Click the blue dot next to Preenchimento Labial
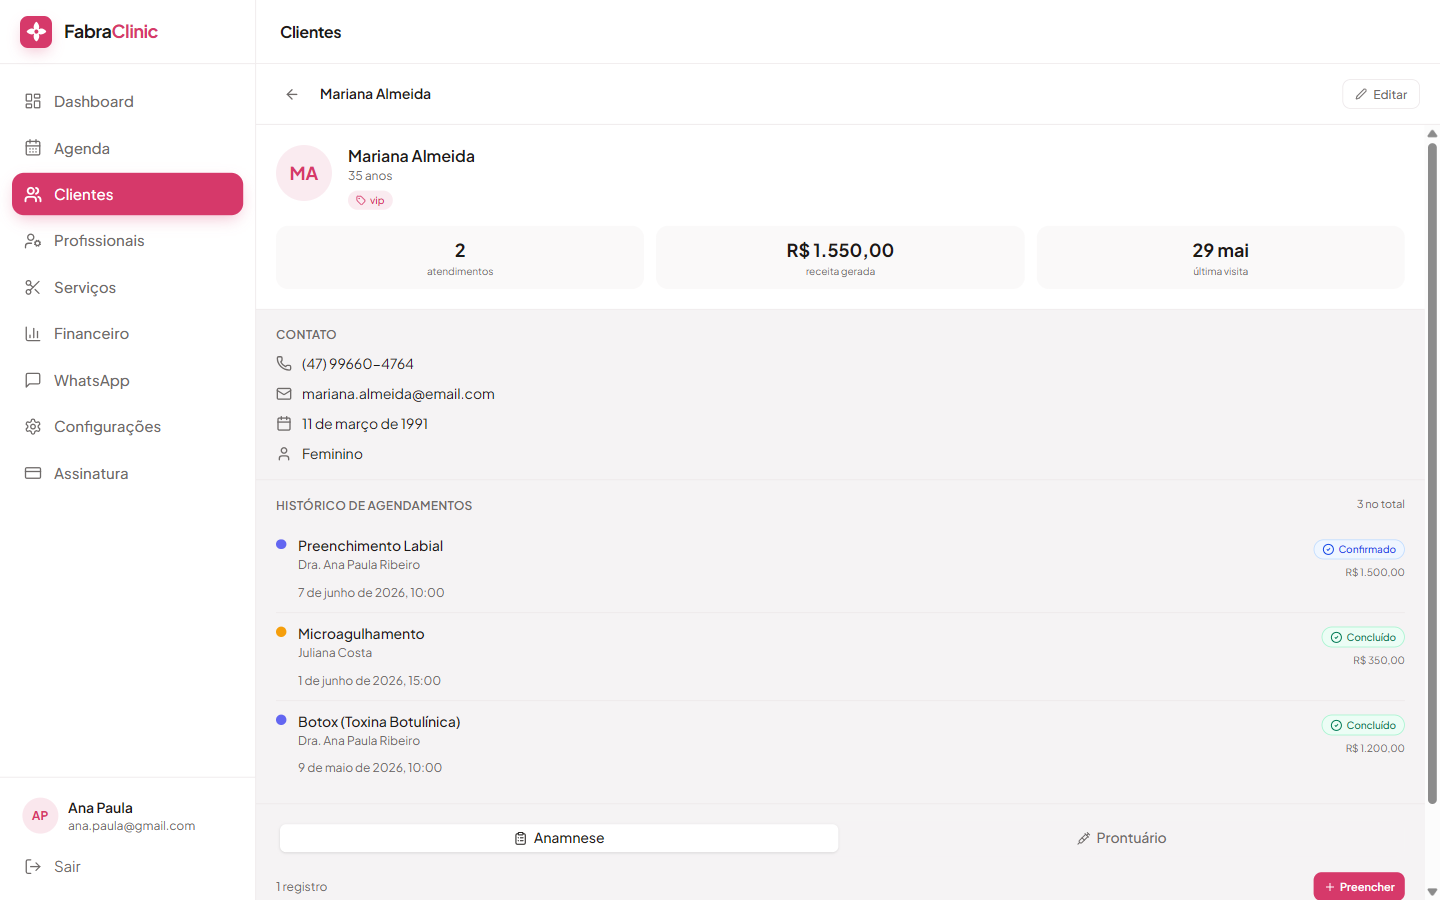Image resolution: width=1440 pixels, height=900 pixels. (281, 545)
